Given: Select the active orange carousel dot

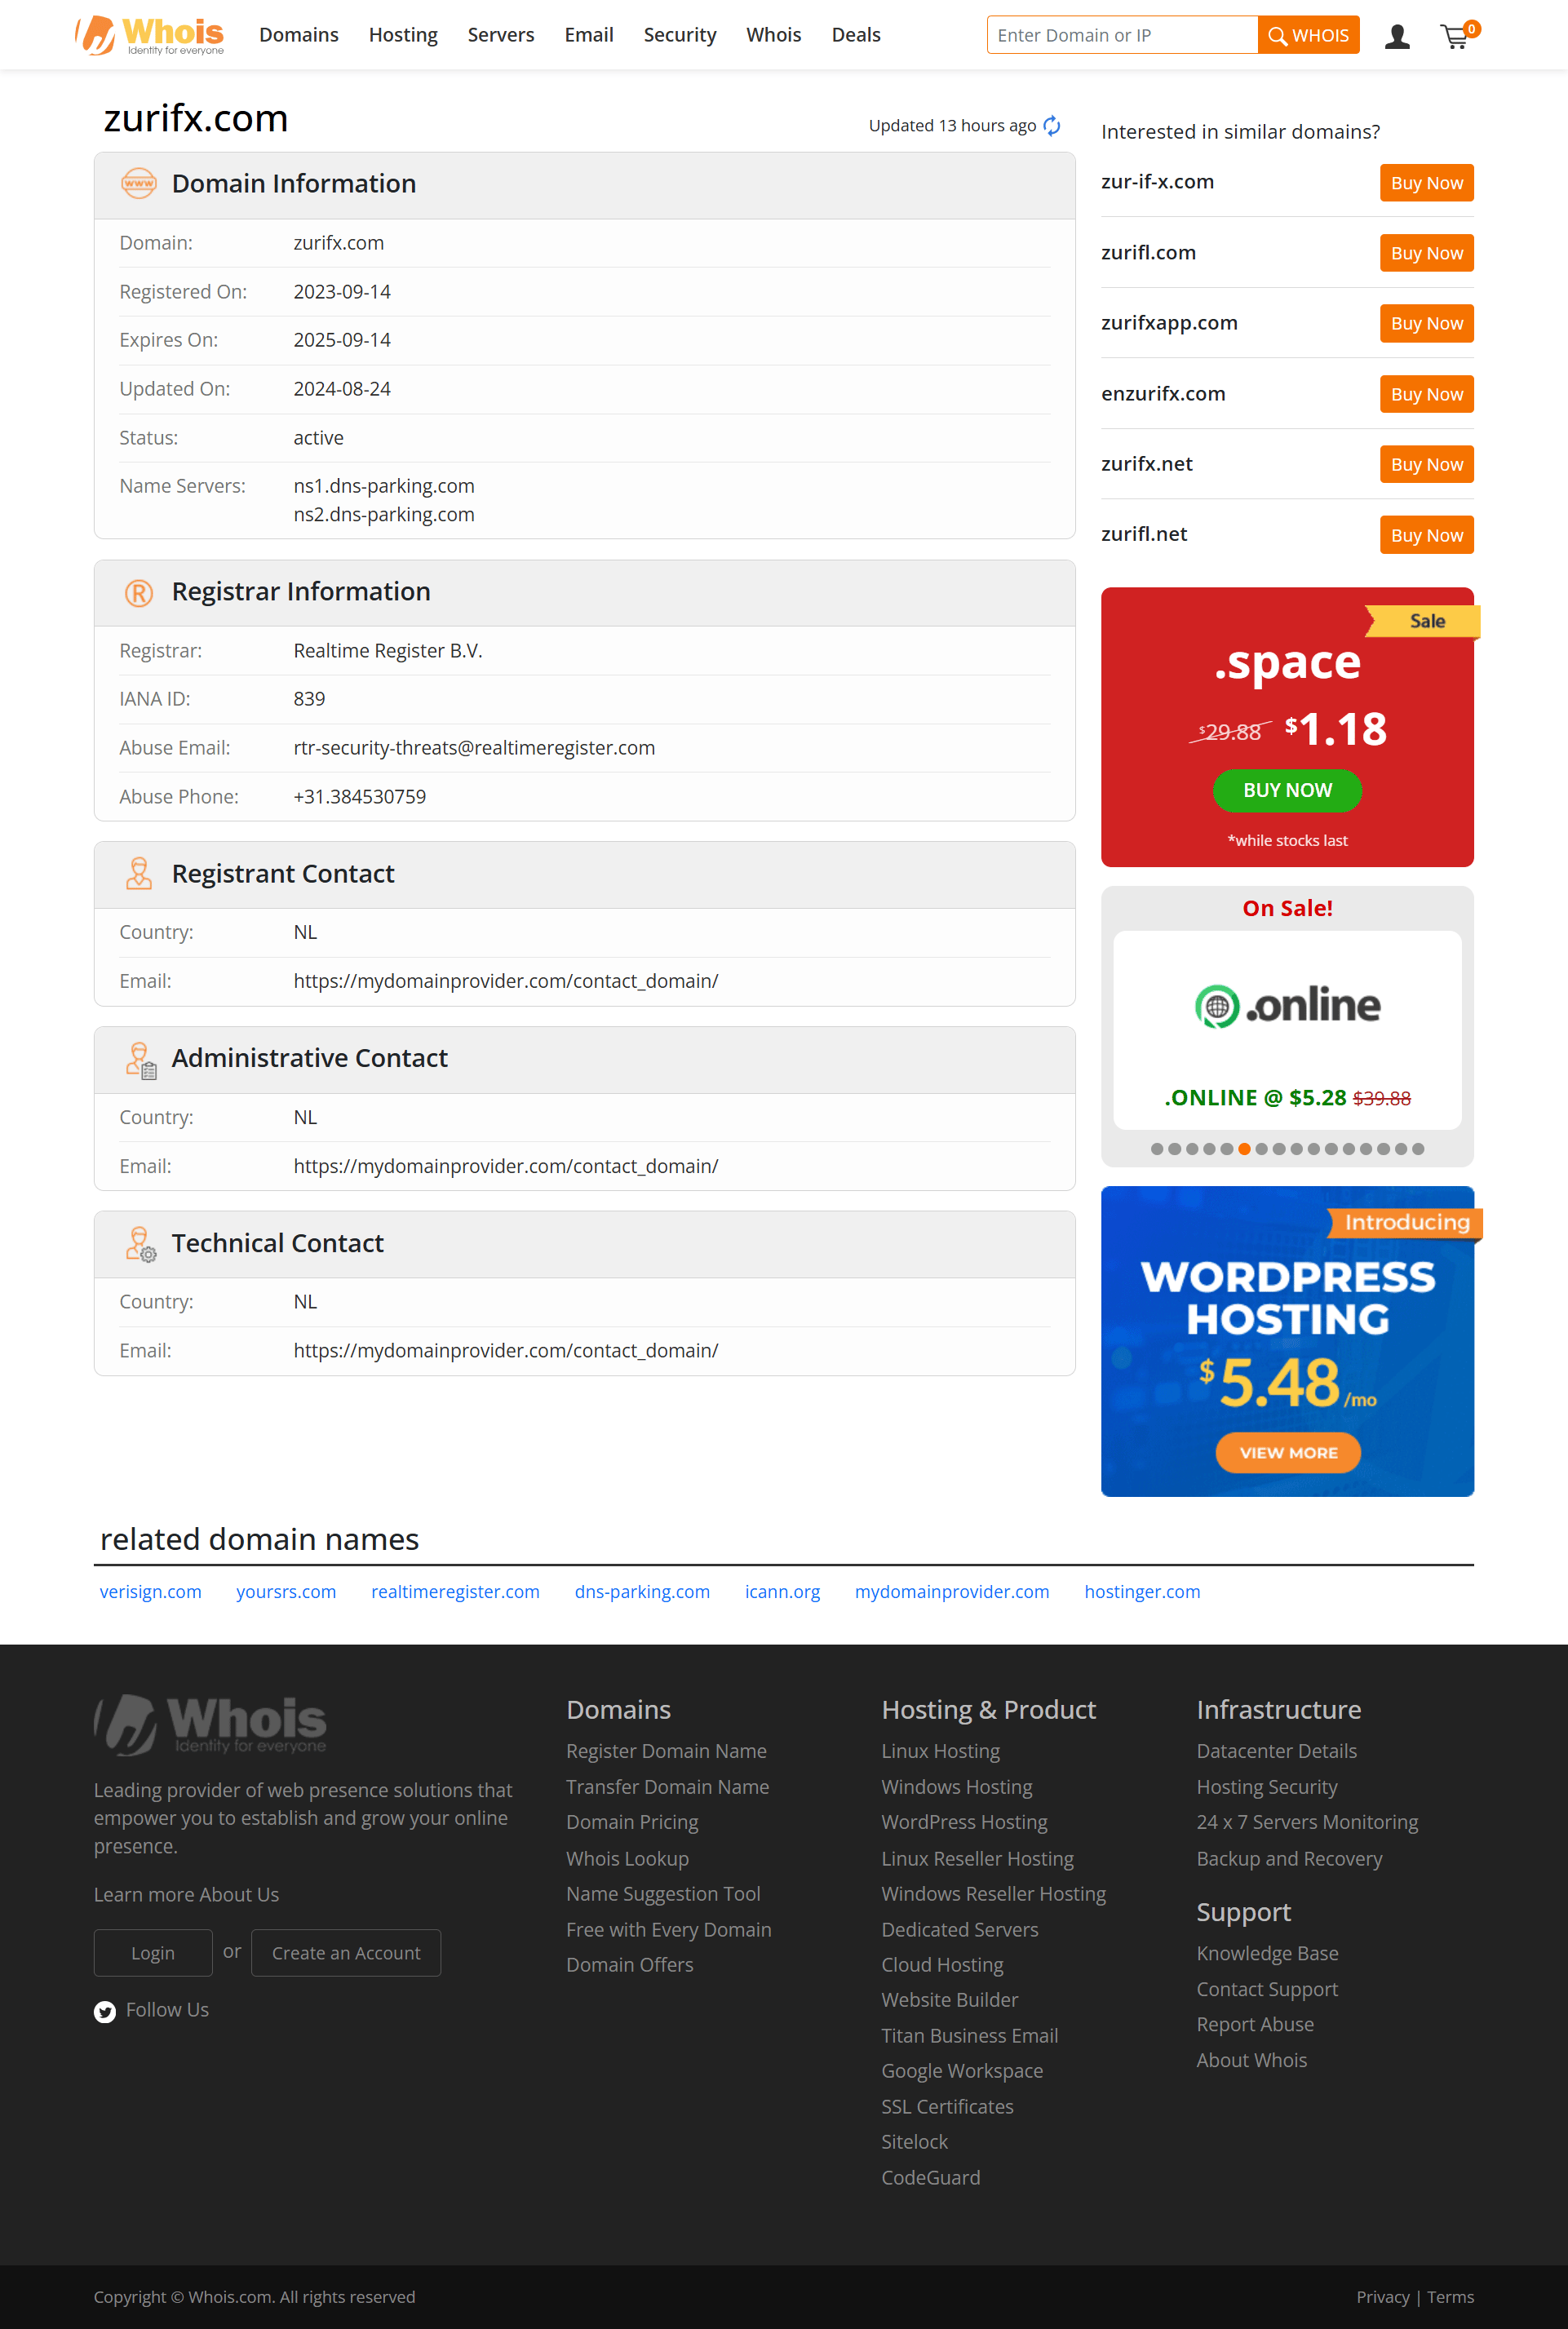Looking at the screenshot, I should point(1244,1149).
